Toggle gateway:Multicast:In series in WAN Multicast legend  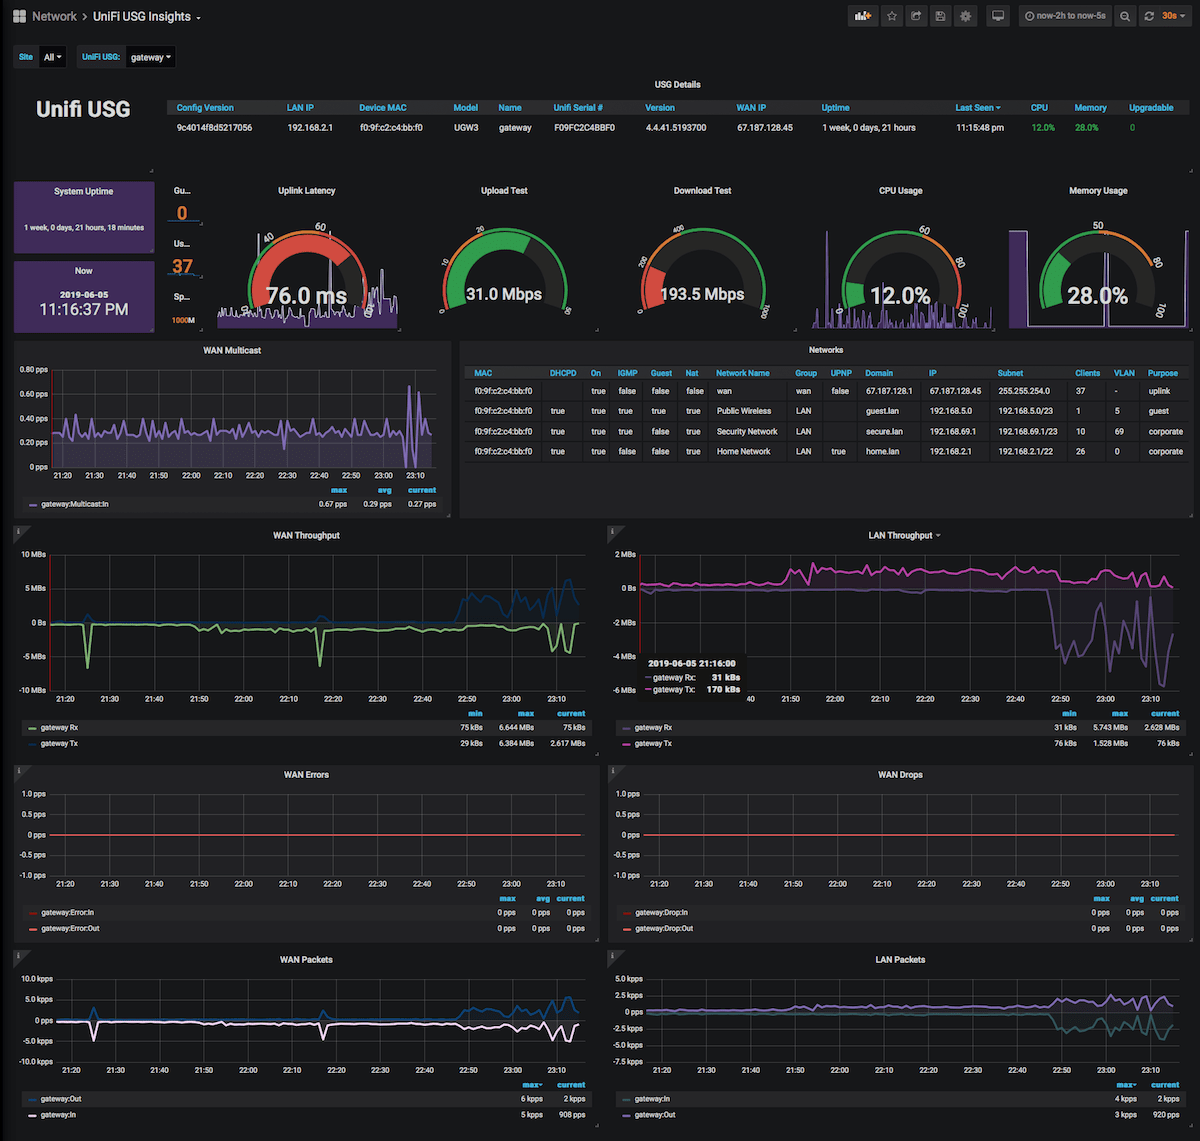(x=74, y=504)
